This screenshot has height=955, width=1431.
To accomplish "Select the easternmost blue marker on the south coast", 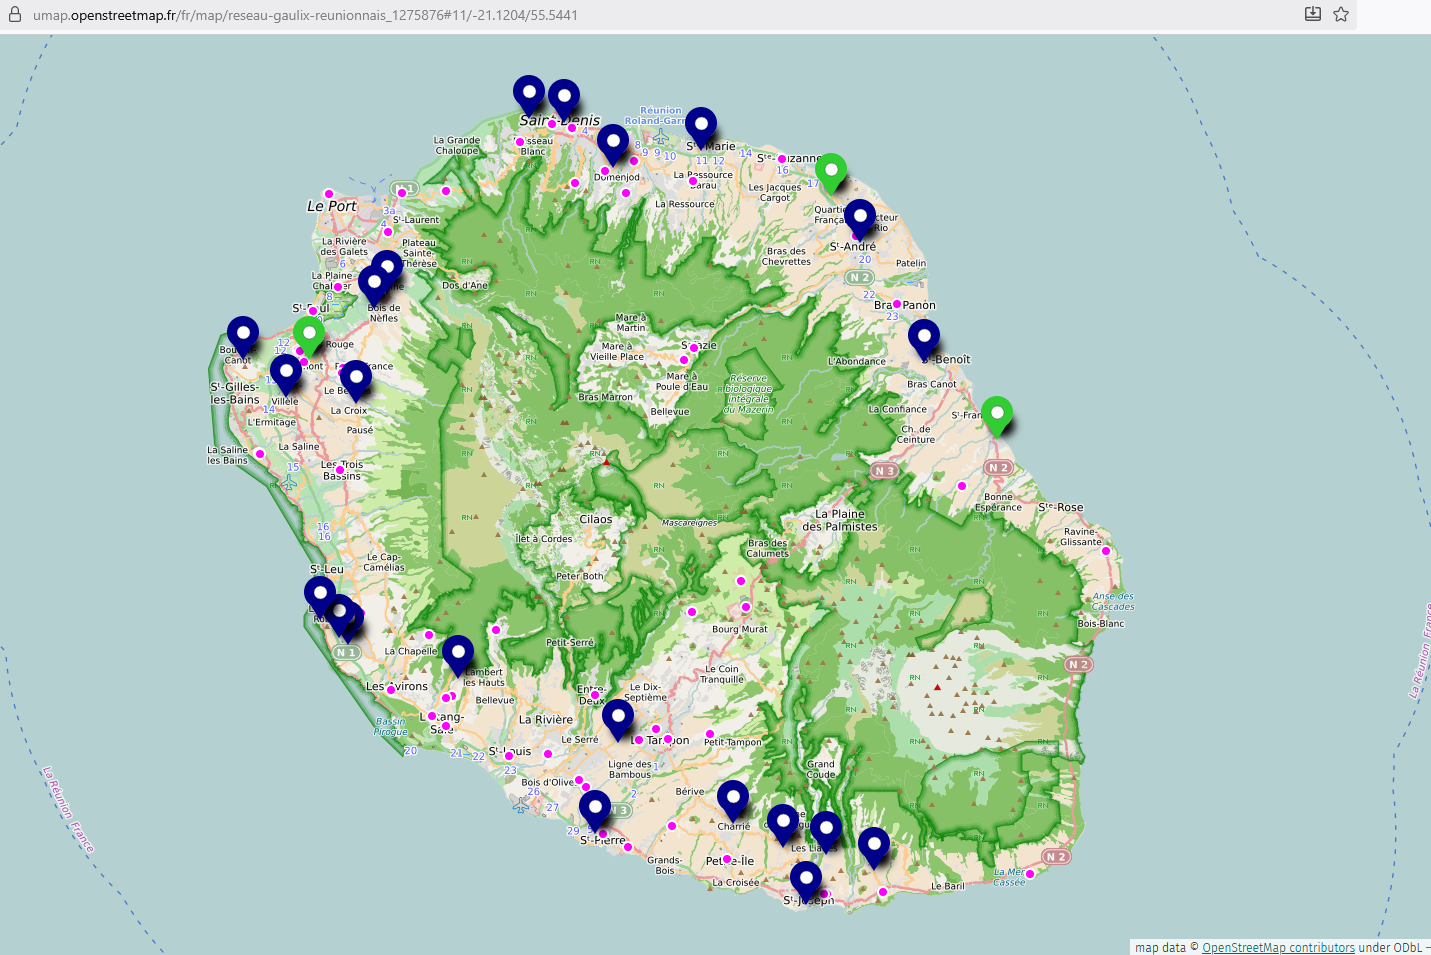I will 874,847.
